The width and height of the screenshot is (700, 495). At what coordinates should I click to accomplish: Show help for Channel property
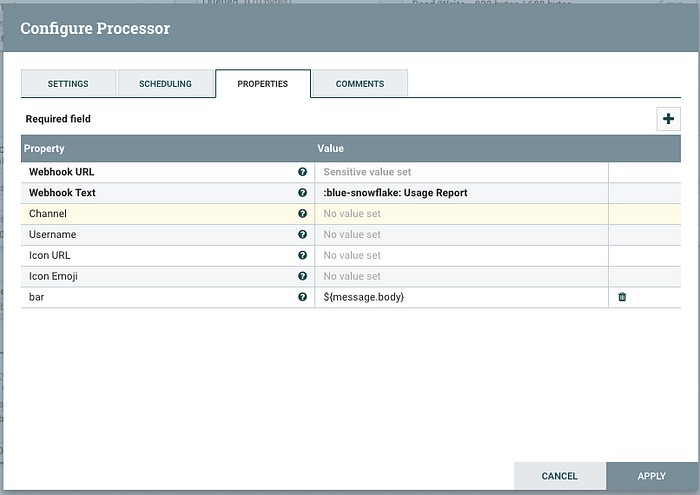pos(302,213)
